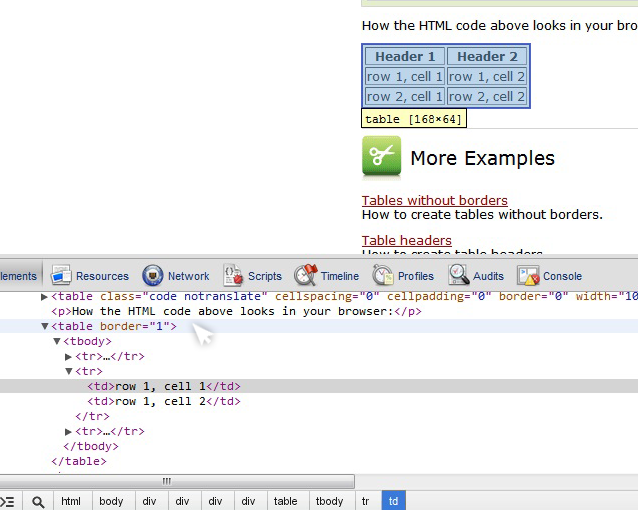The width and height of the screenshot is (638, 510).
Task: Select the first div breadcrumb
Action: [x=149, y=501]
